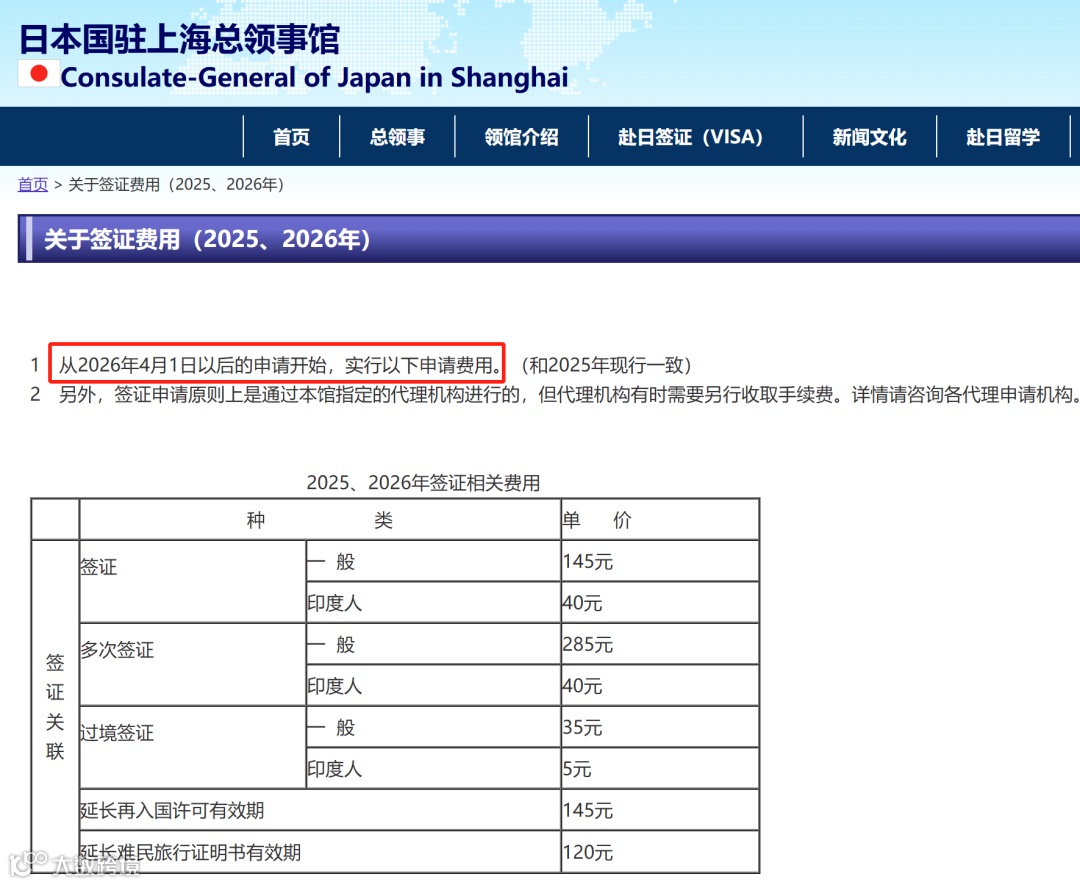Viewport: 1080px width, 885px height.
Task: Open the 赴日签证（VISA） menu item
Action: click(695, 136)
